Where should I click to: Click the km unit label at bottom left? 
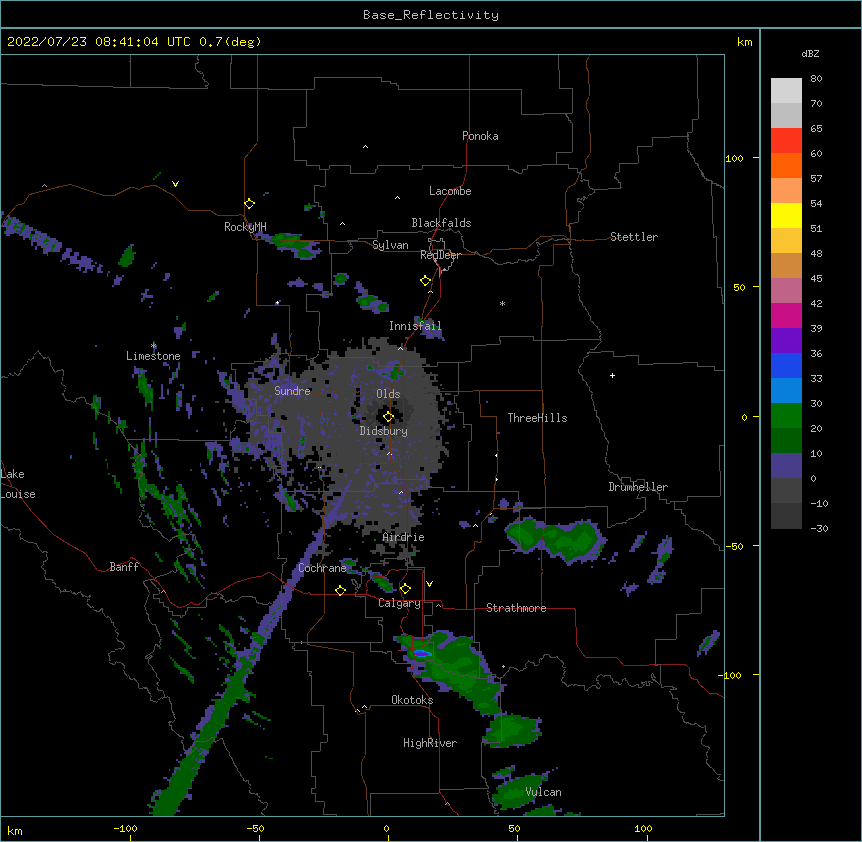(x=14, y=830)
